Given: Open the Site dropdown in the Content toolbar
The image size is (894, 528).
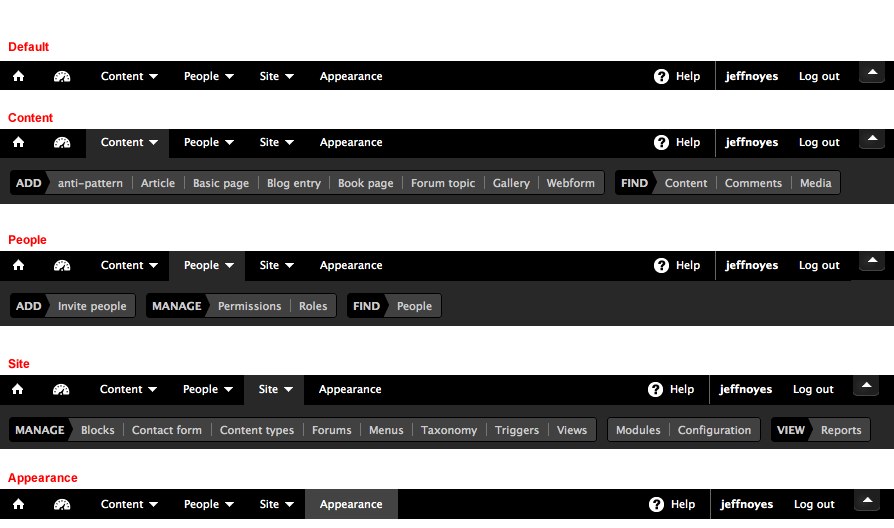Looking at the screenshot, I should pos(276,142).
